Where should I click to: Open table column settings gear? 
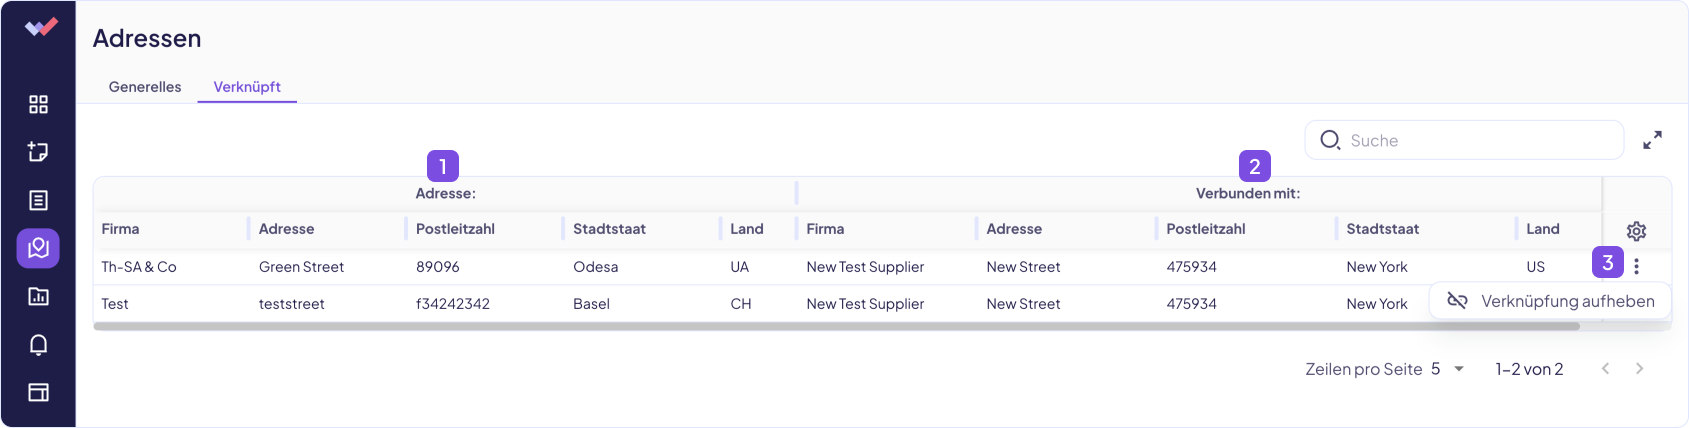tap(1636, 231)
